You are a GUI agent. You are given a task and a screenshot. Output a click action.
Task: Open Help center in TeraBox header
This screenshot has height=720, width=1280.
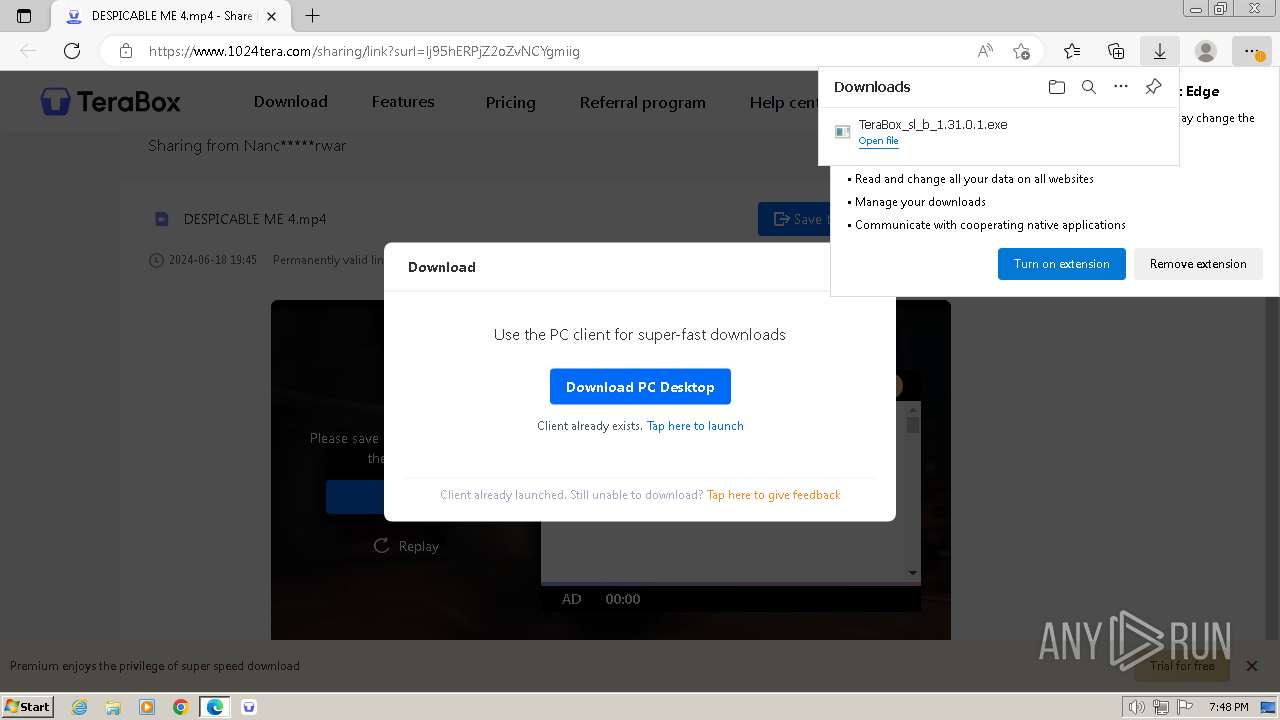pos(785,102)
